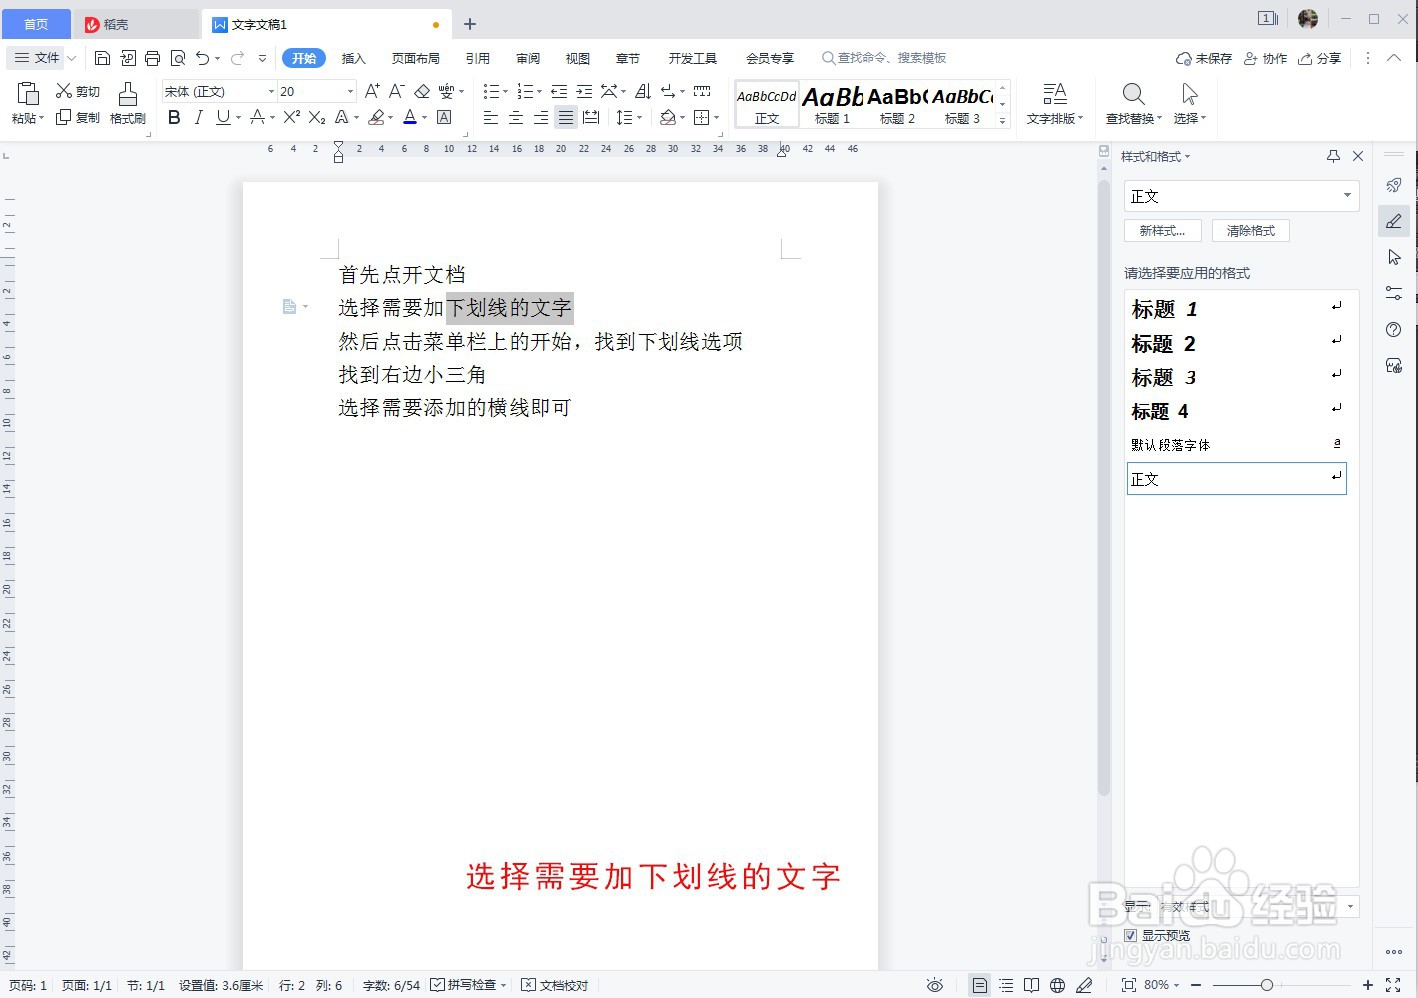Open the font size dropdown showing 20
Screen dimensions: 1418x998
click(350, 91)
